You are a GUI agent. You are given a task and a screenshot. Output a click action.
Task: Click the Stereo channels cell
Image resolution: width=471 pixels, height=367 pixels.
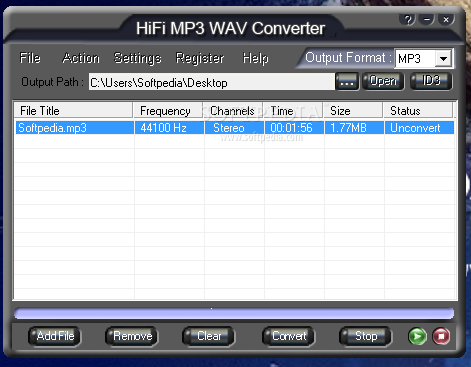(234, 128)
